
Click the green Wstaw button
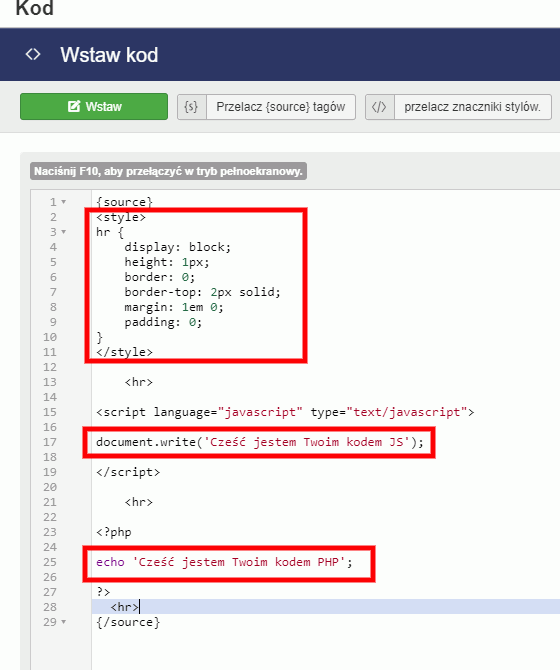[x=94, y=106]
